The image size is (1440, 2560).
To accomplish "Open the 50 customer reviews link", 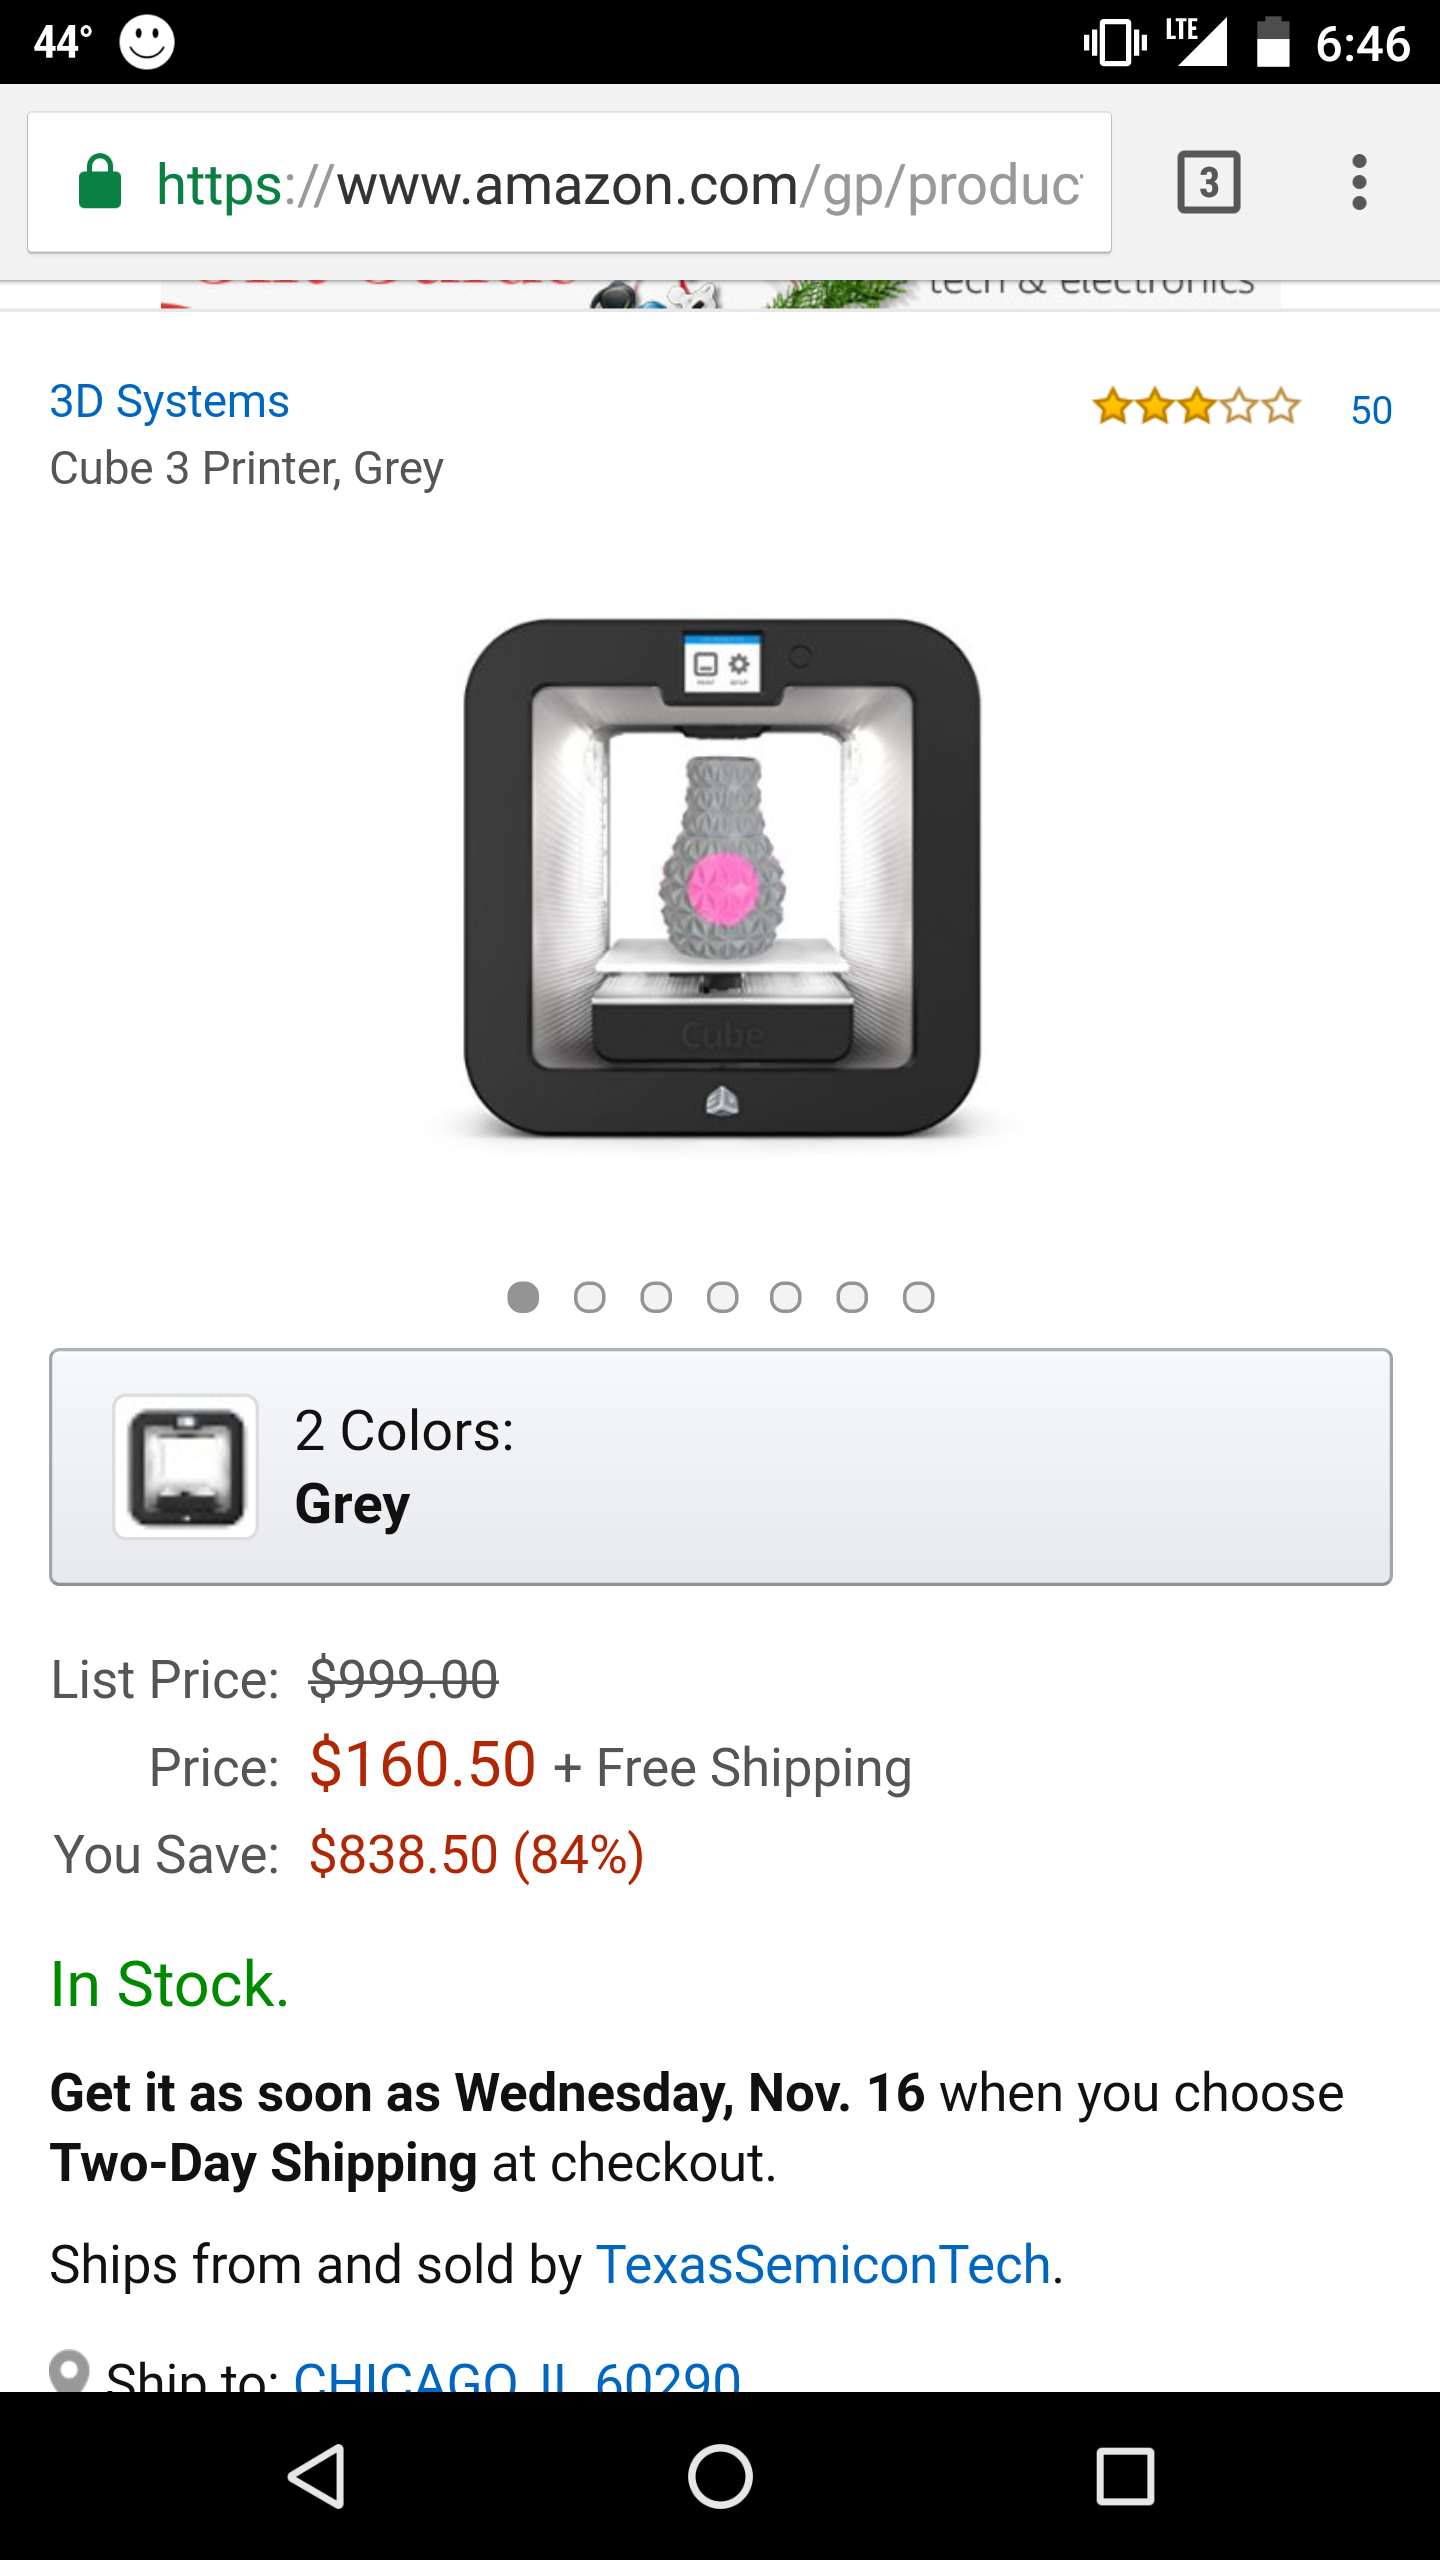I will [1371, 410].
